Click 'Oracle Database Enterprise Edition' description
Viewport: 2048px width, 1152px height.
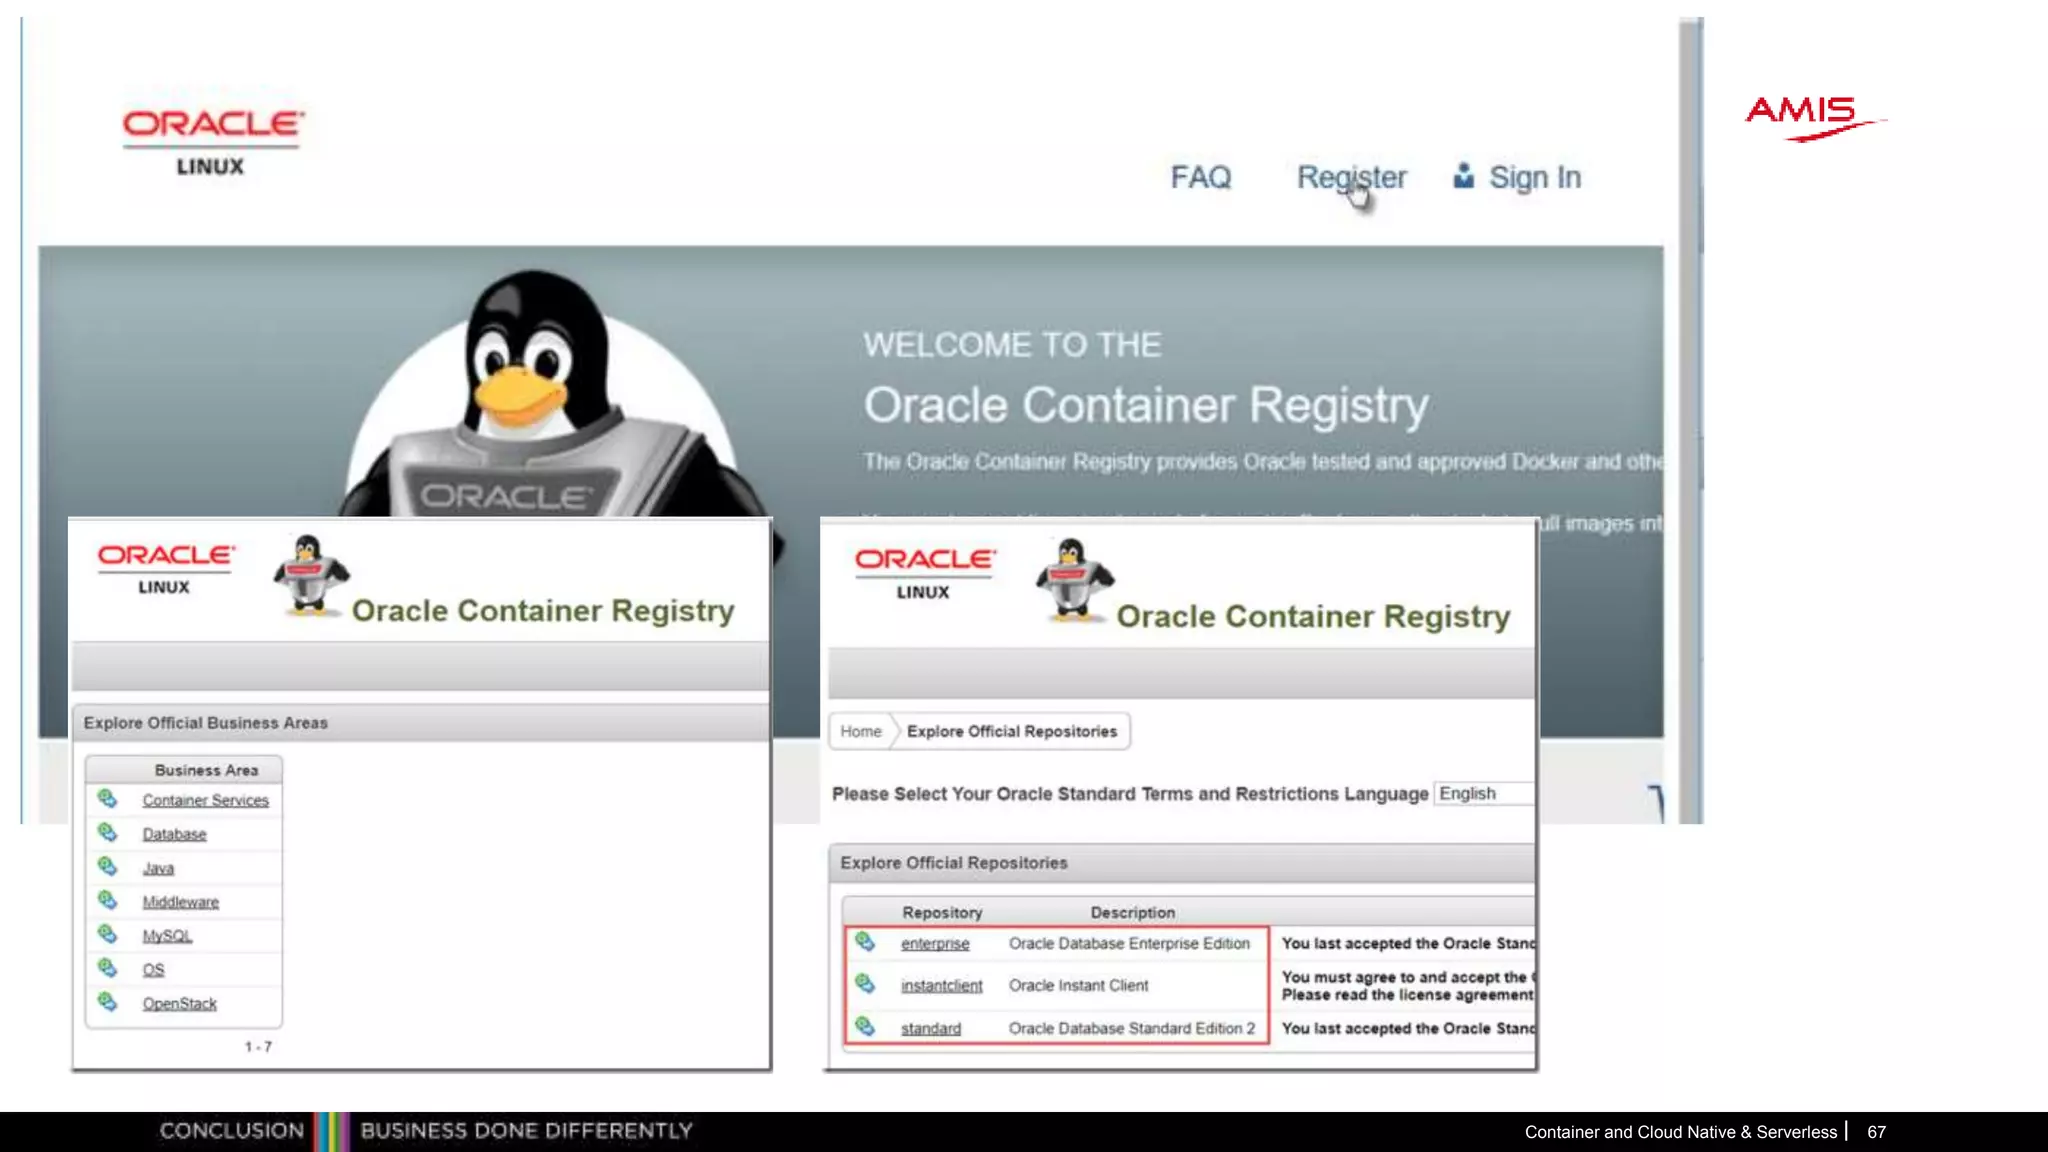point(1129,944)
